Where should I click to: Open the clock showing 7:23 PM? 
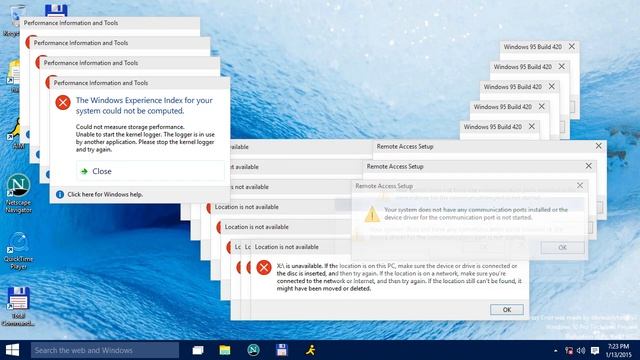618,351
